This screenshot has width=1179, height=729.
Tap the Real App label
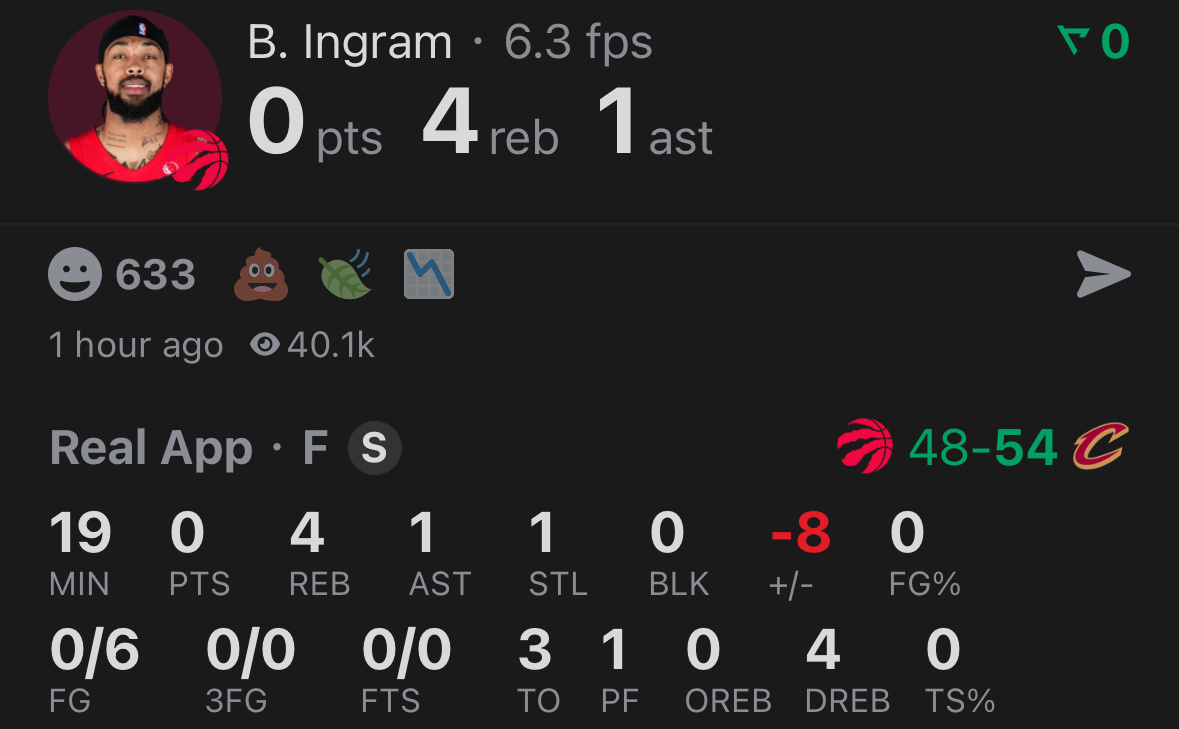coord(151,448)
